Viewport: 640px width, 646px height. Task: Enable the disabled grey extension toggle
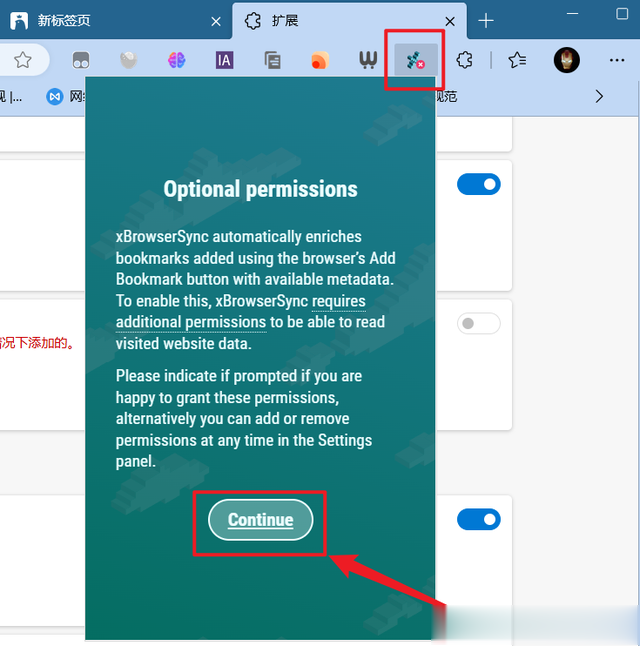(479, 323)
